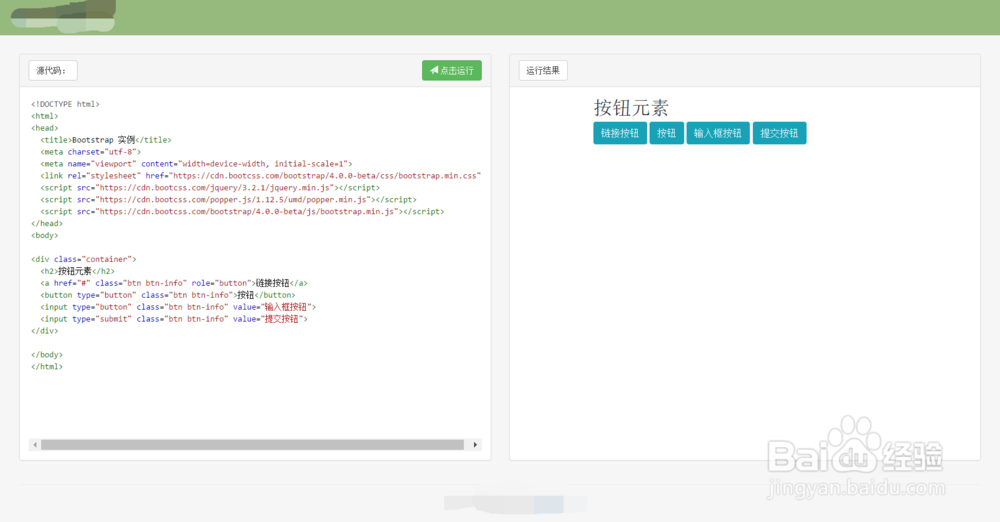This screenshot has width=1000, height=522.
Task: Click the button type="button" 按钮 code line
Action: coord(168,295)
